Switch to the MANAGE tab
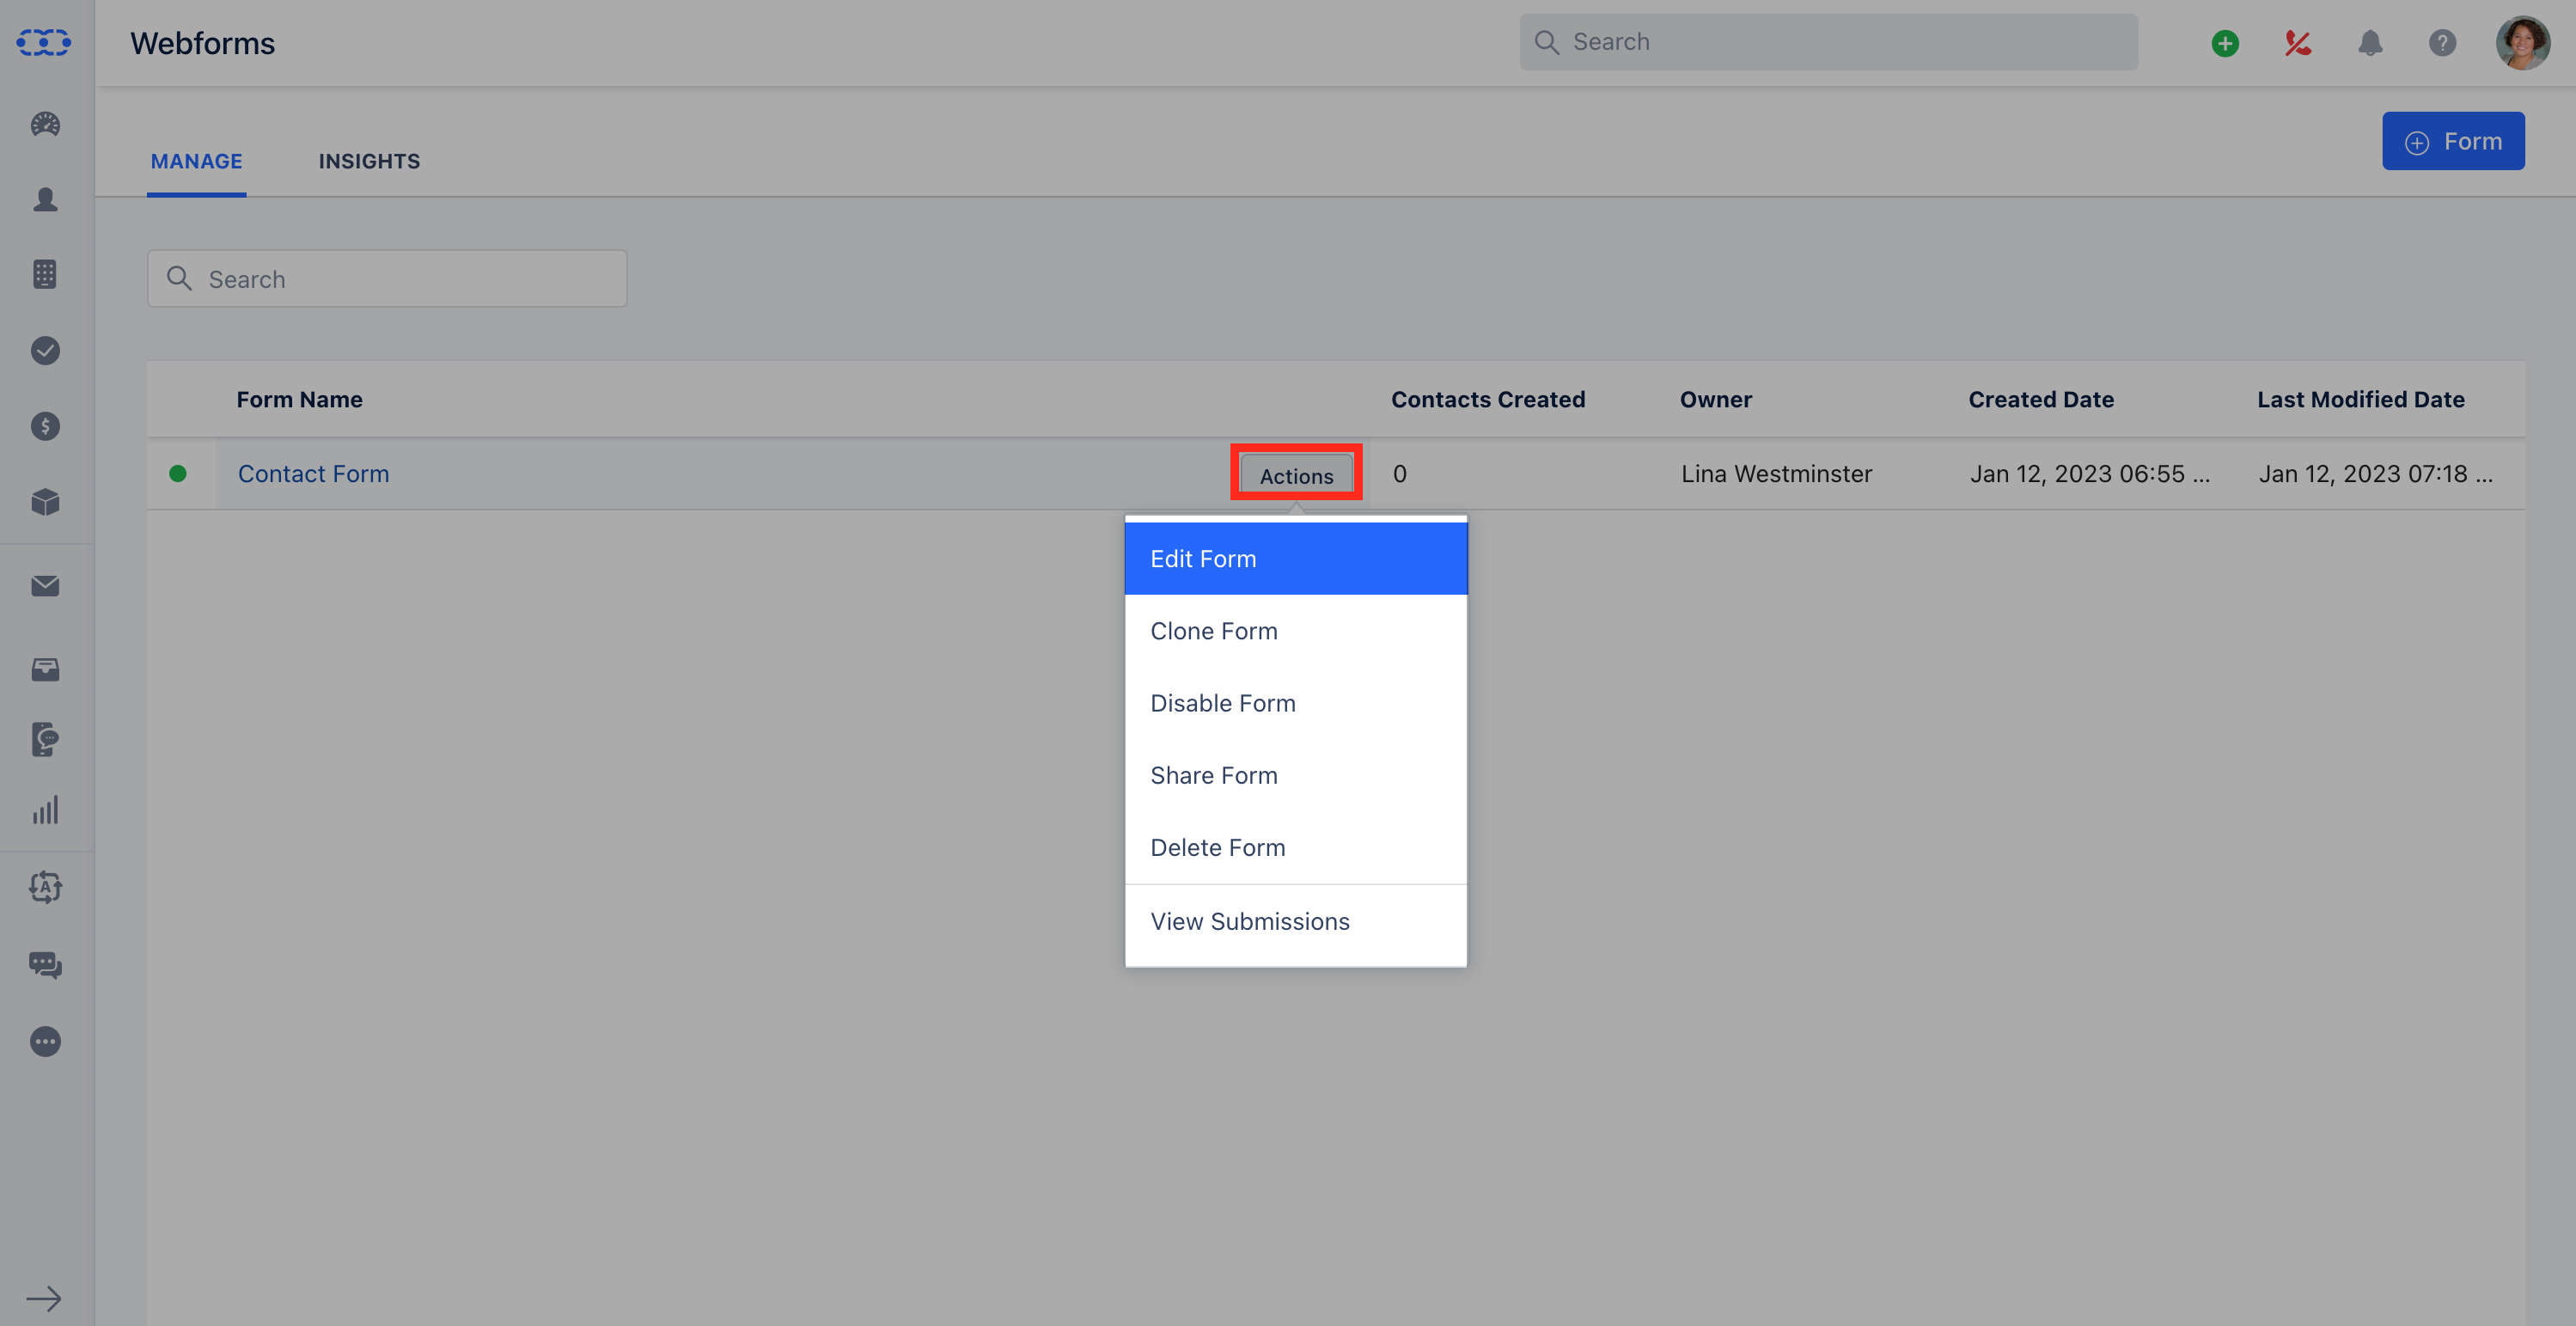2576x1326 pixels. coord(196,161)
